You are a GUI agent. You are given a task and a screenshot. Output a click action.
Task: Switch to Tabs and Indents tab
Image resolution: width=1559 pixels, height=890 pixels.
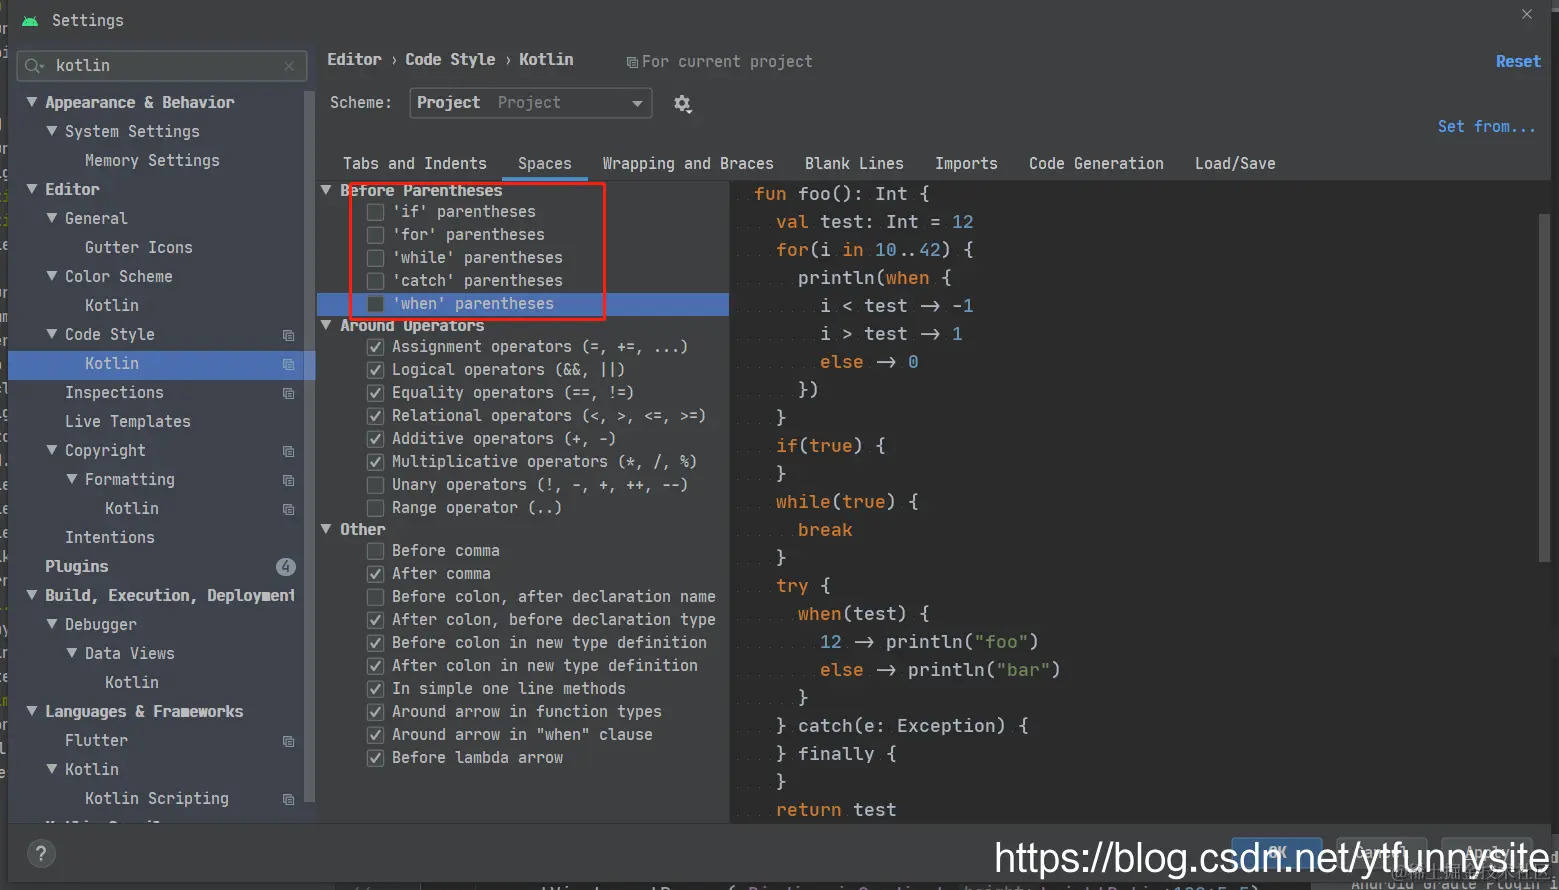coord(414,164)
